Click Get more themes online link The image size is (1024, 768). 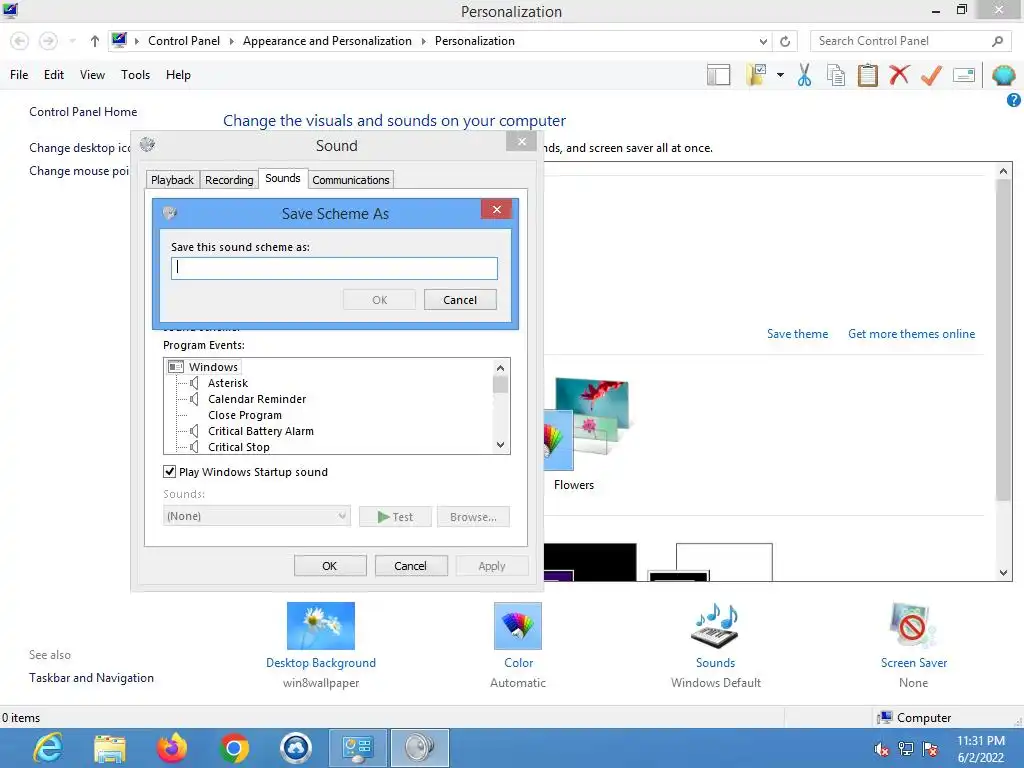click(912, 334)
